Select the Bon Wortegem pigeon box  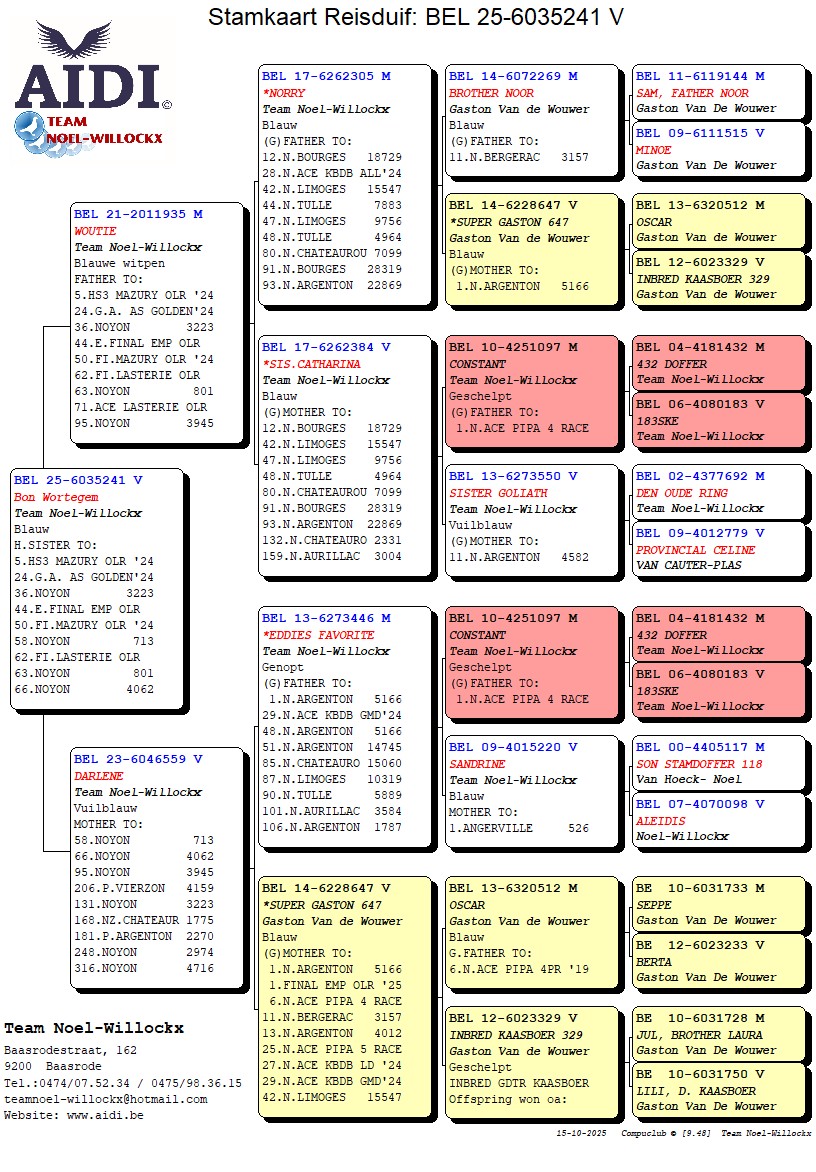pos(97,588)
